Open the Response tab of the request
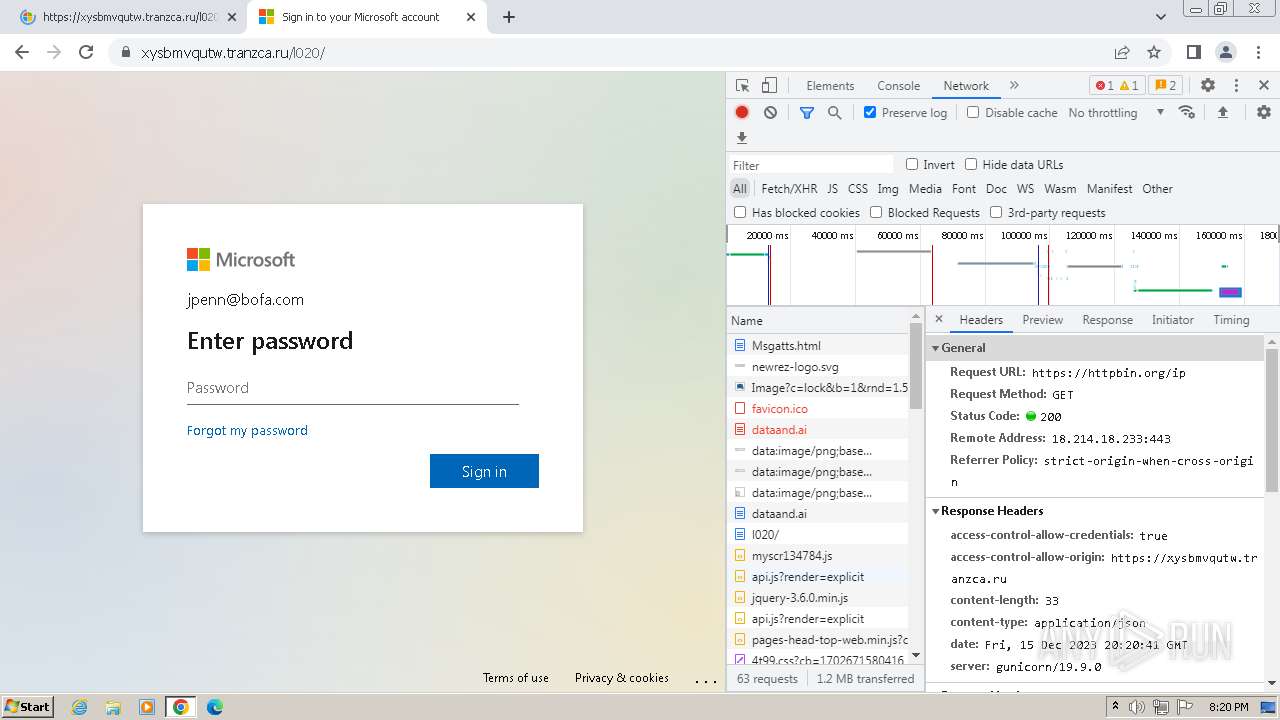The image size is (1280, 720). click(1107, 320)
